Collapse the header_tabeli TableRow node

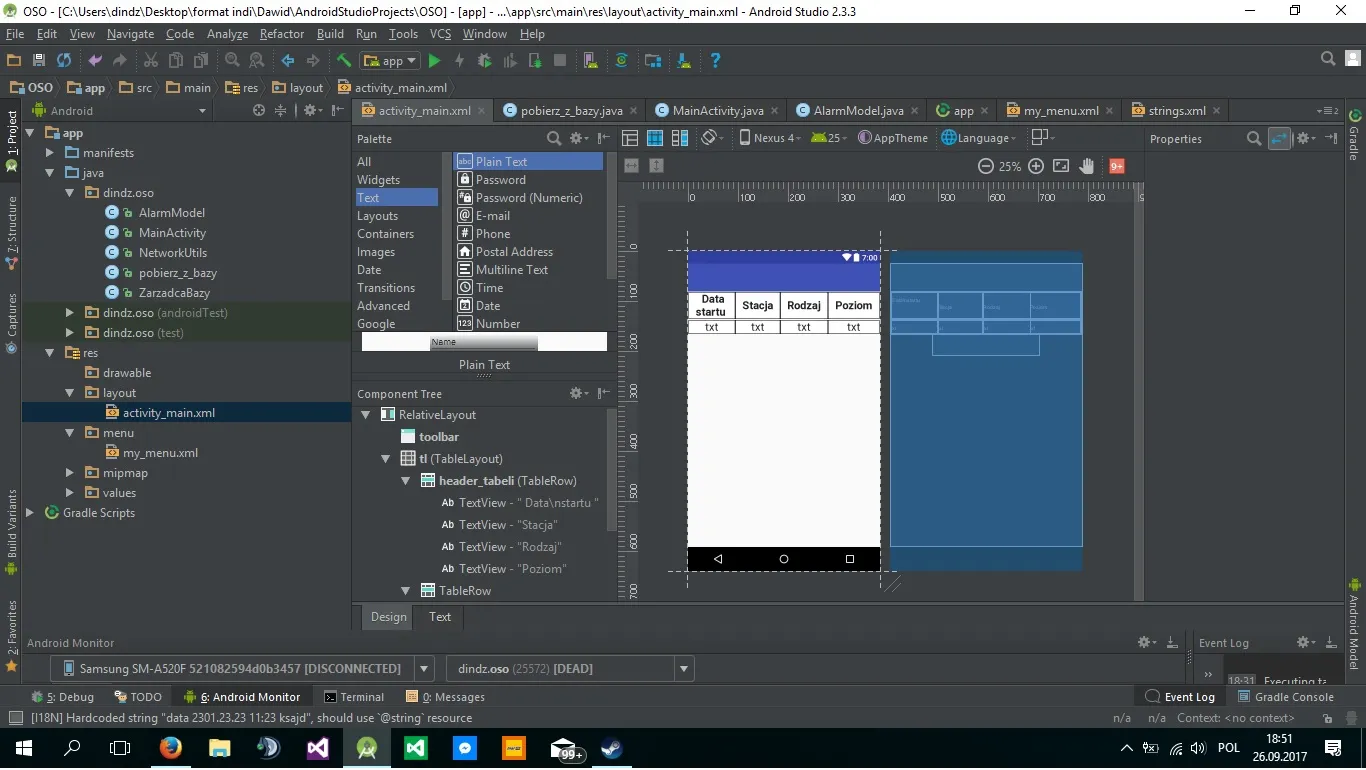pyautogui.click(x=406, y=481)
